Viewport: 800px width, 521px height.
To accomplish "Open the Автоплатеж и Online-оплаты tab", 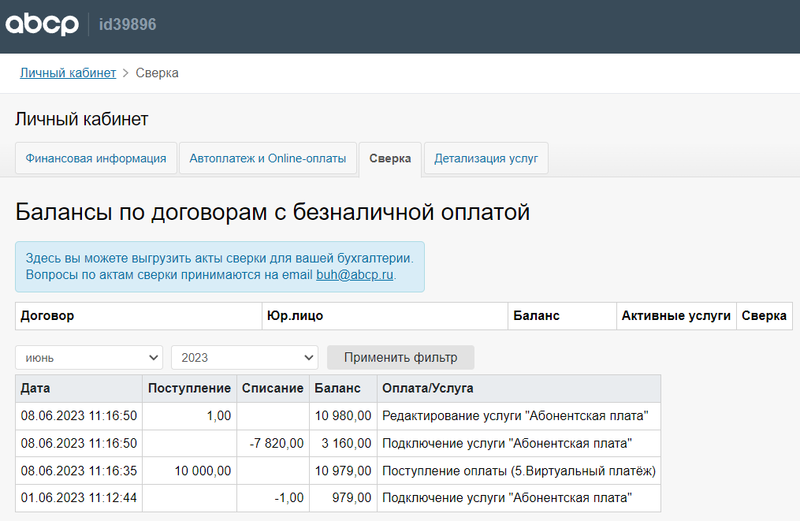I will (267, 158).
